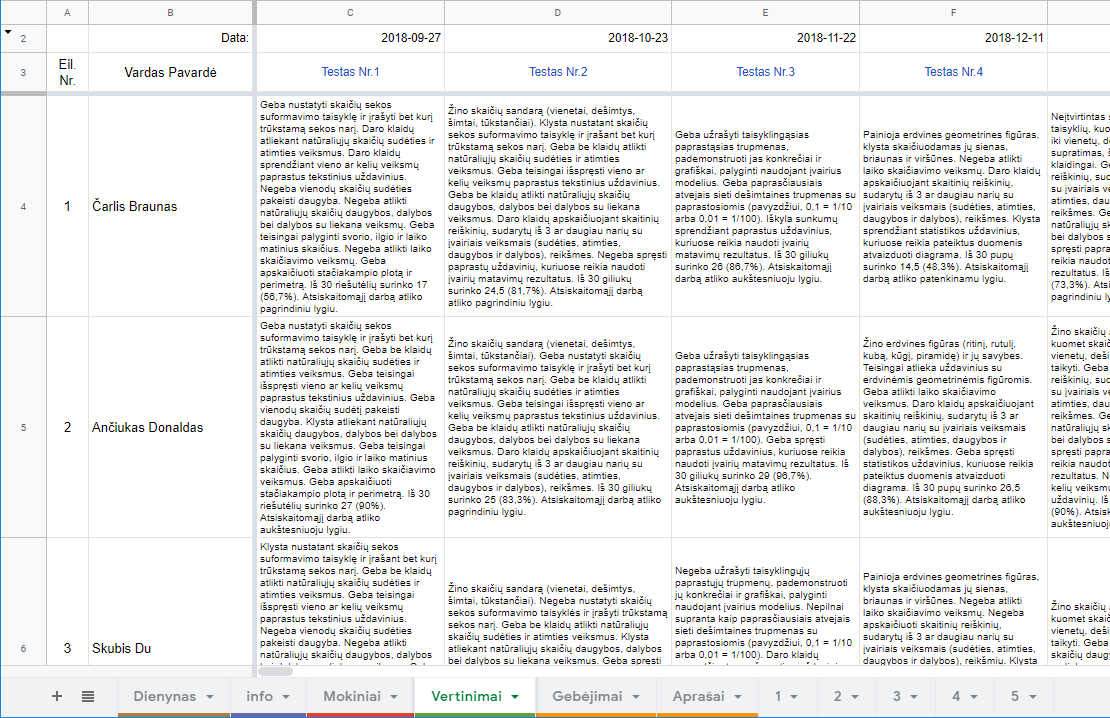
Task: Open sheet tab named 5
Action: pyautogui.click(x=1024, y=696)
